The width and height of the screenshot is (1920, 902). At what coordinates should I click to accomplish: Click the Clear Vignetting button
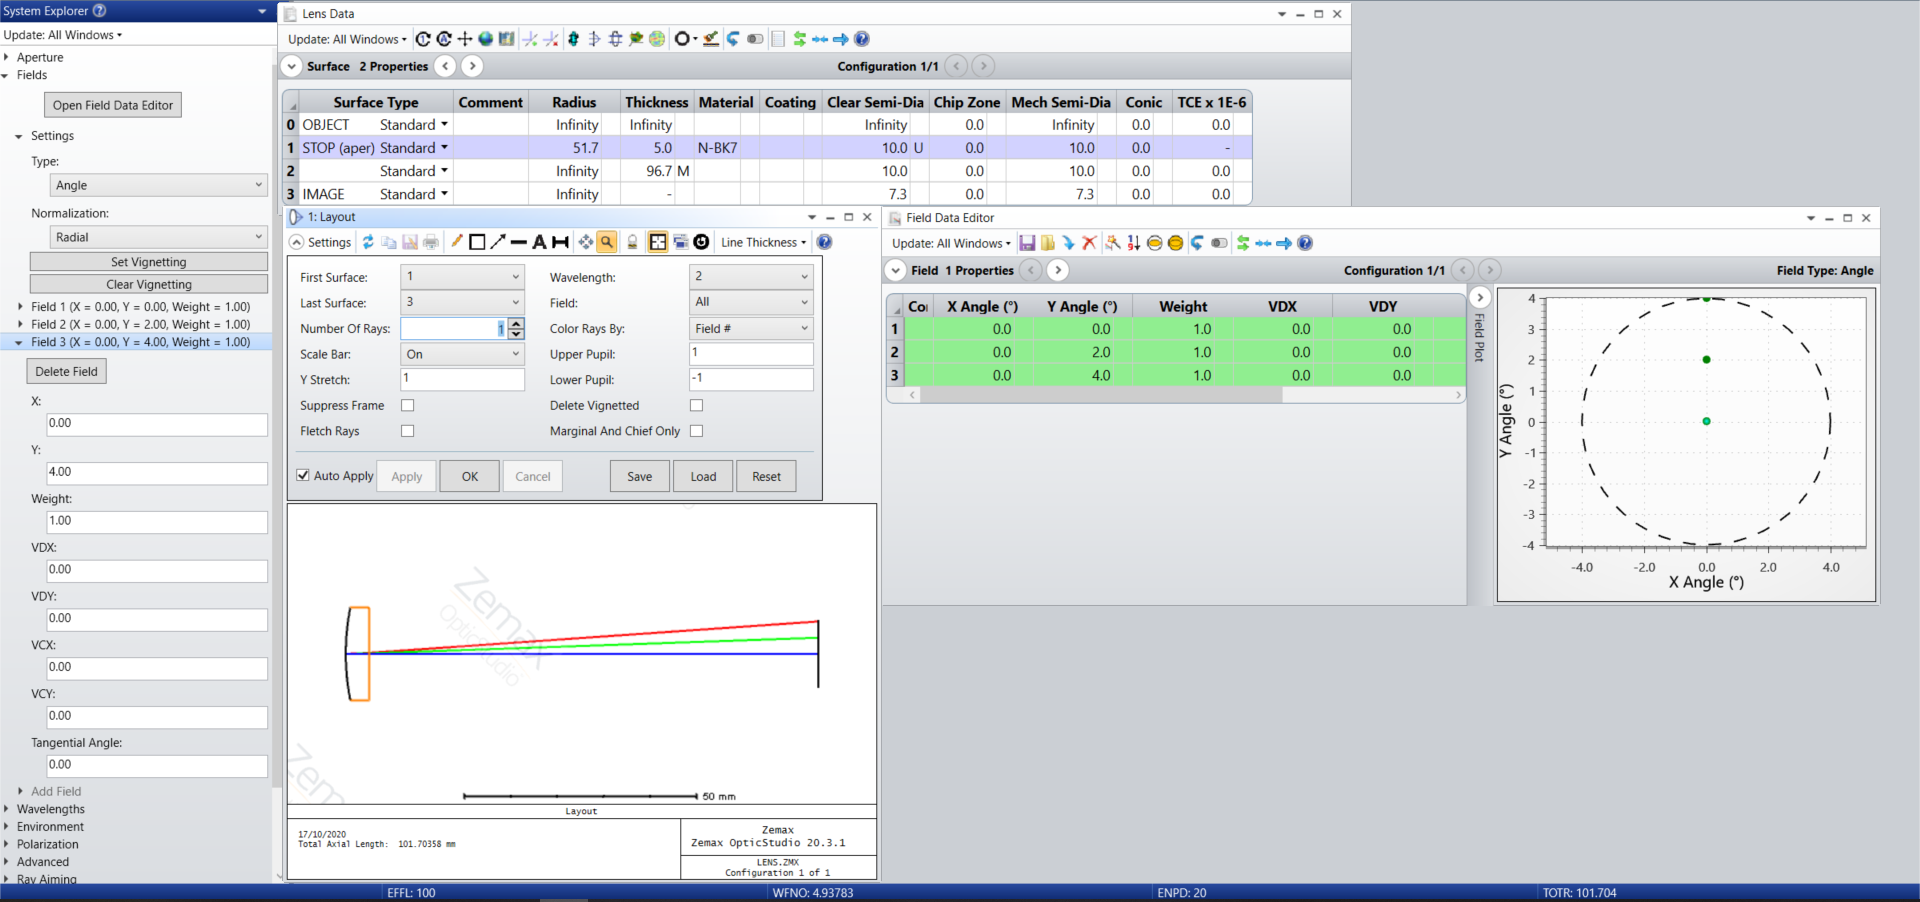pyautogui.click(x=149, y=284)
